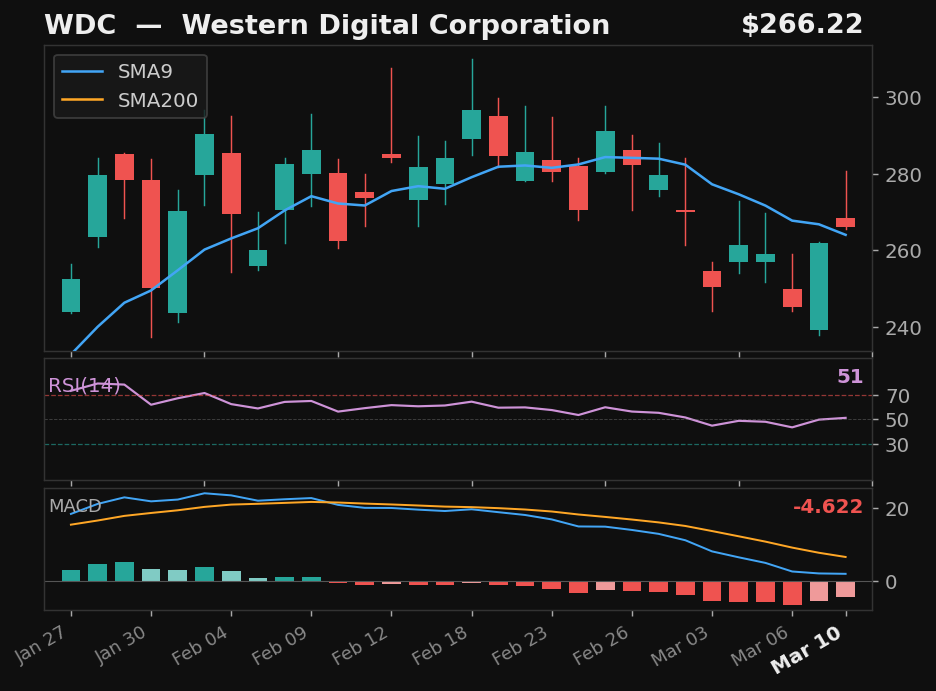Click the RSI(14) panel label
The image size is (936, 691).
pyautogui.click(x=84, y=382)
